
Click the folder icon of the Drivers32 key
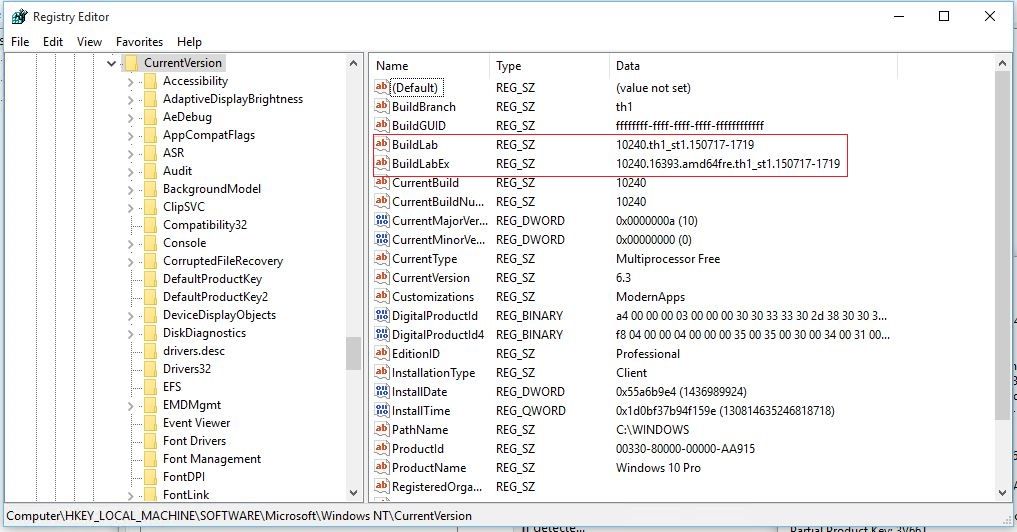point(150,369)
